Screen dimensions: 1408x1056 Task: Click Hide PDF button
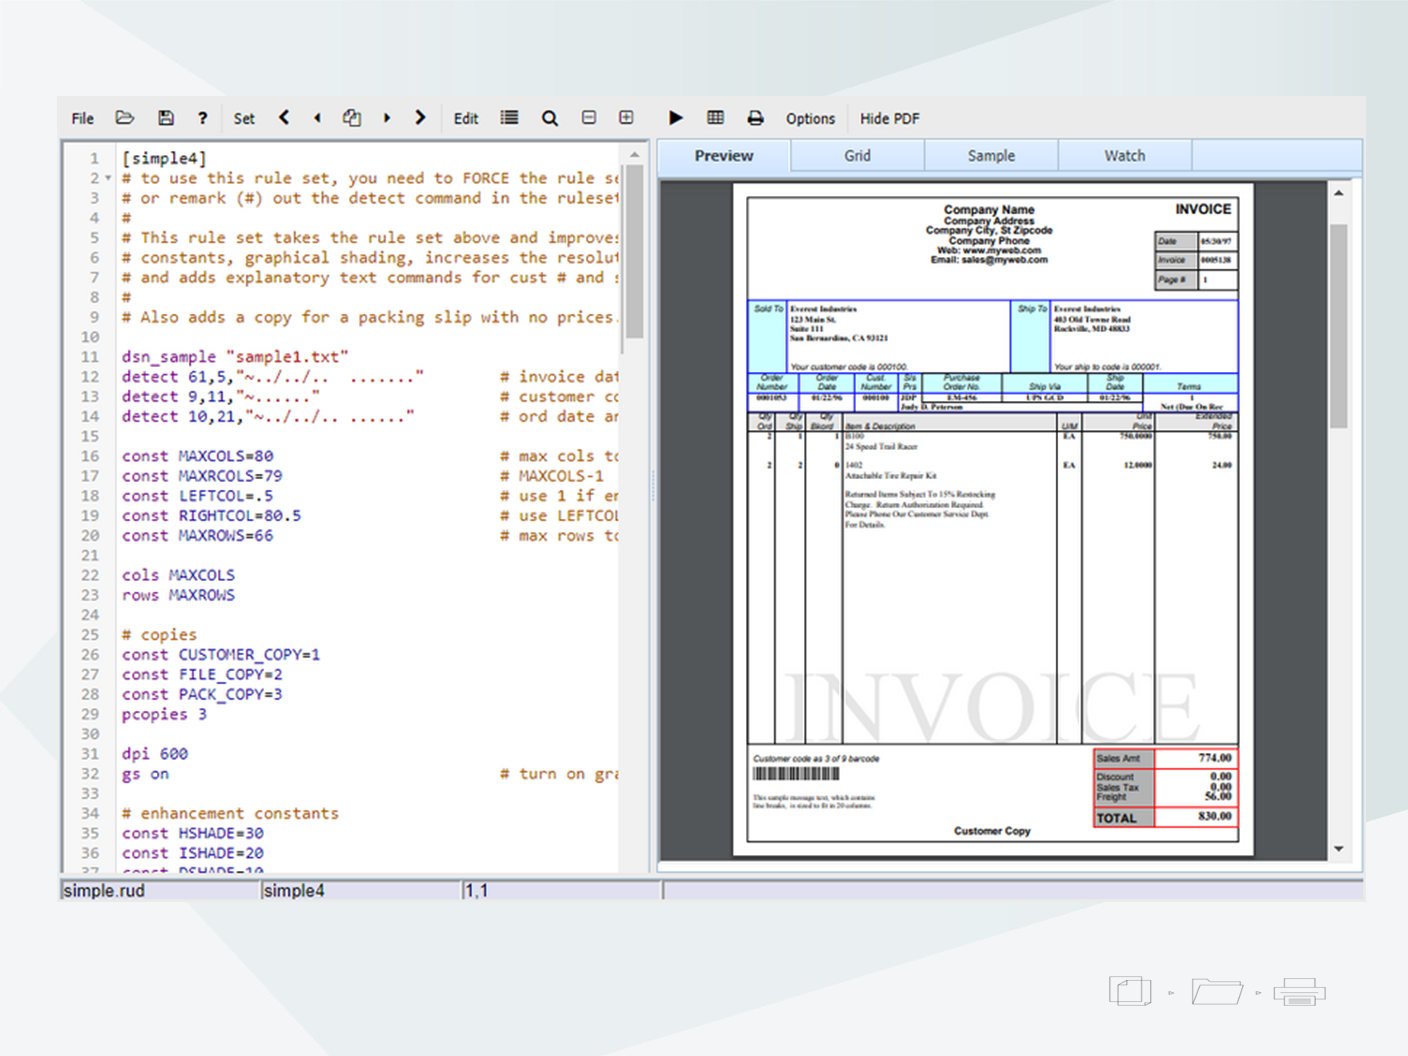click(x=889, y=118)
